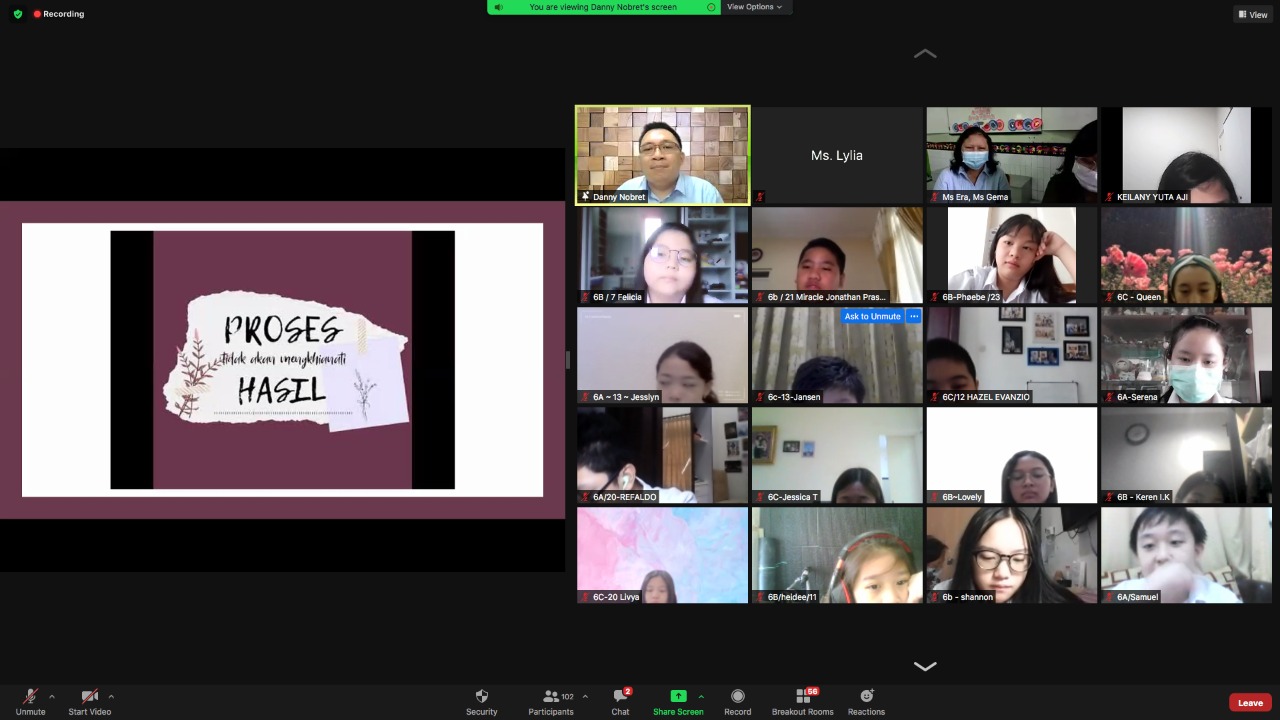Screen dimensions: 1280x720
Task: Open the Security shield icon
Action: pyautogui.click(x=481, y=696)
